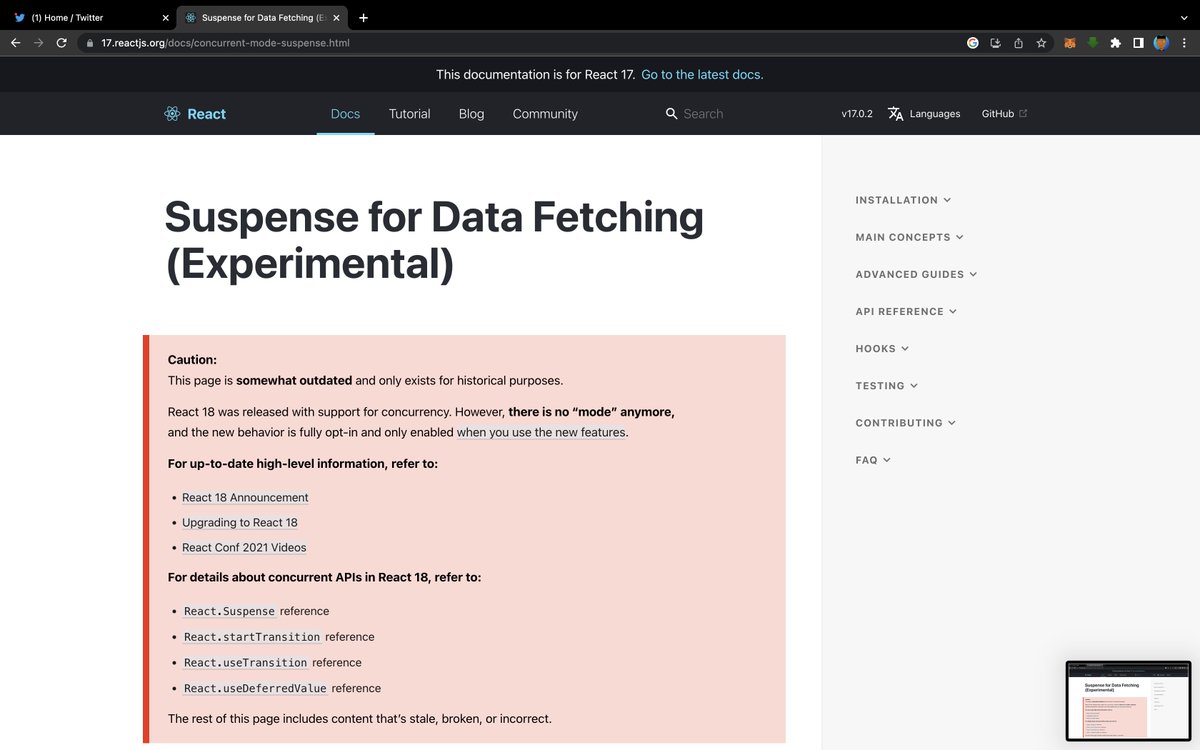
Task: Open the Docs nav item
Action: click(x=345, y=114)
